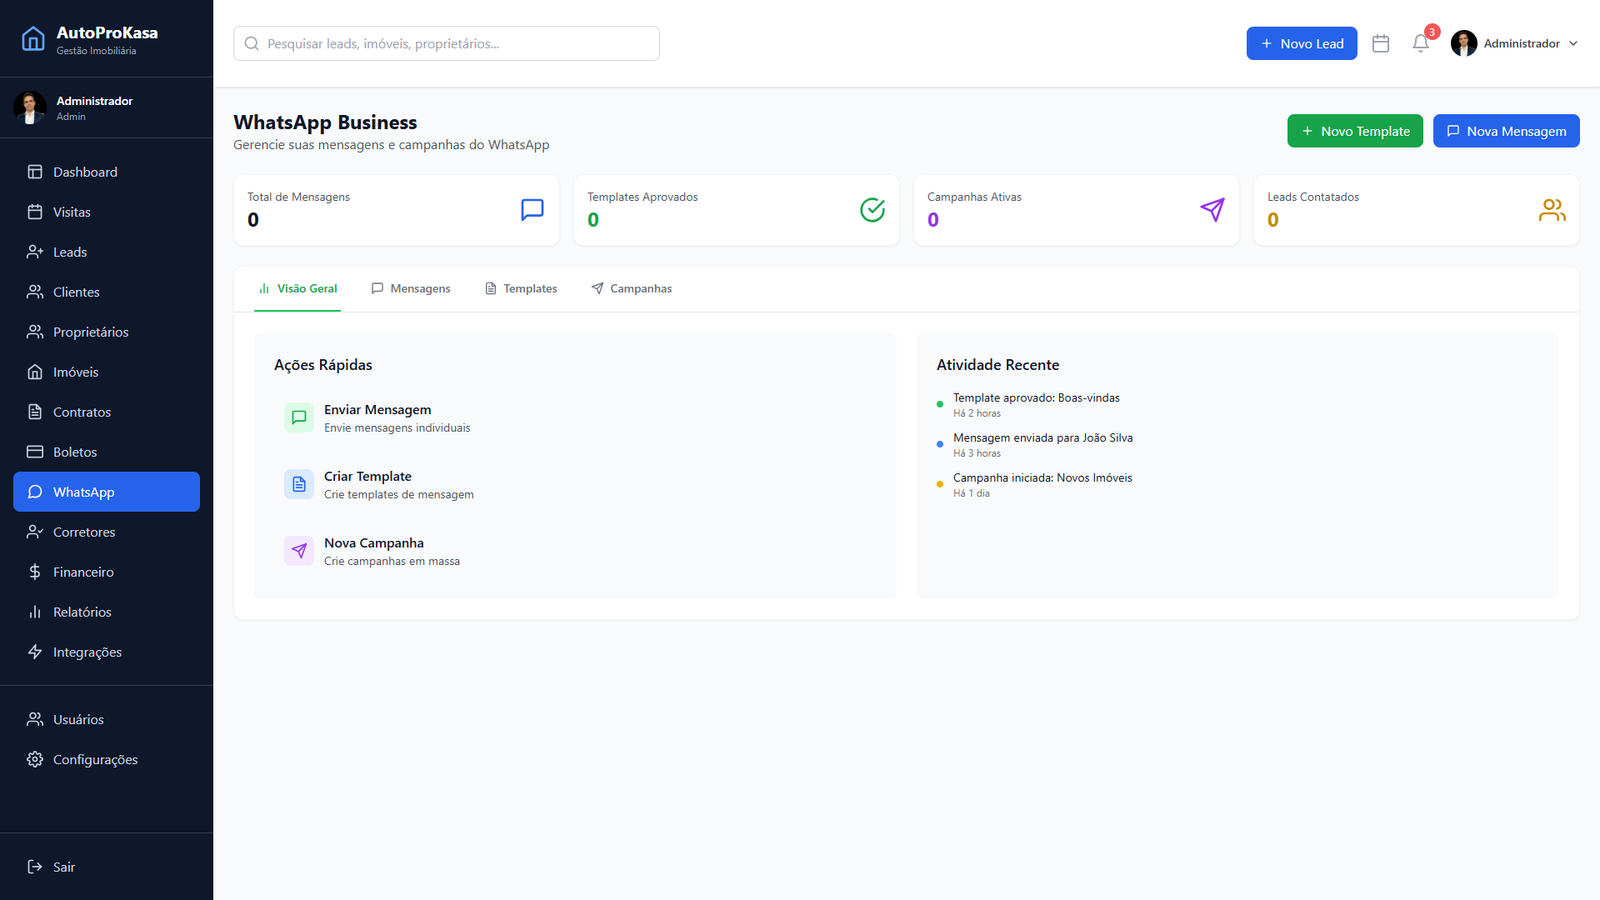The height and width of the screenshot is (900, 1600).
Task: Expand the Administrador account dropdown
Action: [1515, 44]
